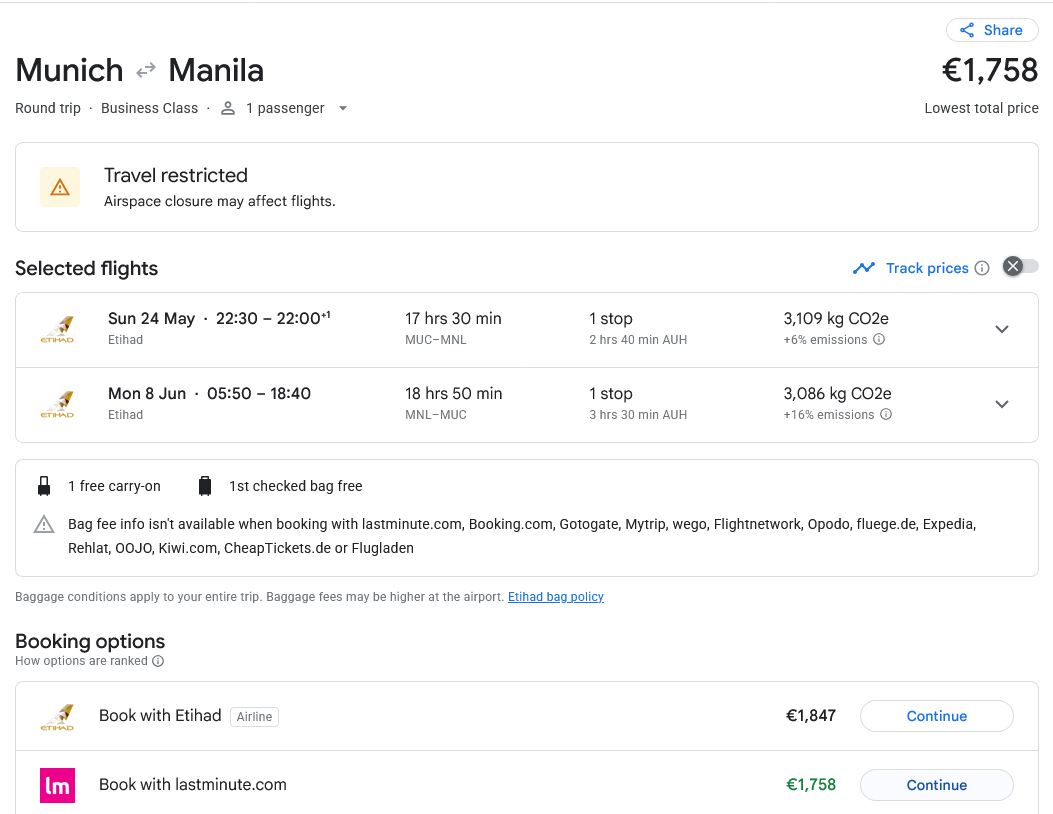Click the Munich–Manila round-trip arrows icon

tap(146, 70)
